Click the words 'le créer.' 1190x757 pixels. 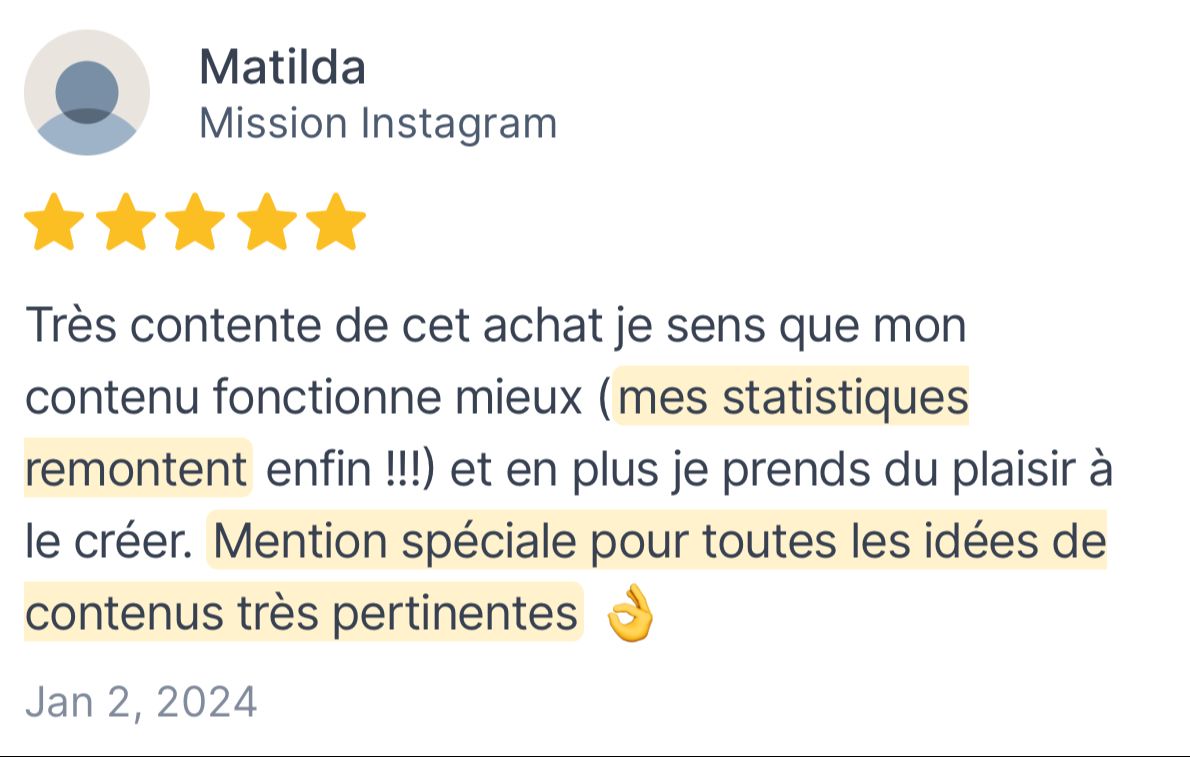(x=109, y=541)
